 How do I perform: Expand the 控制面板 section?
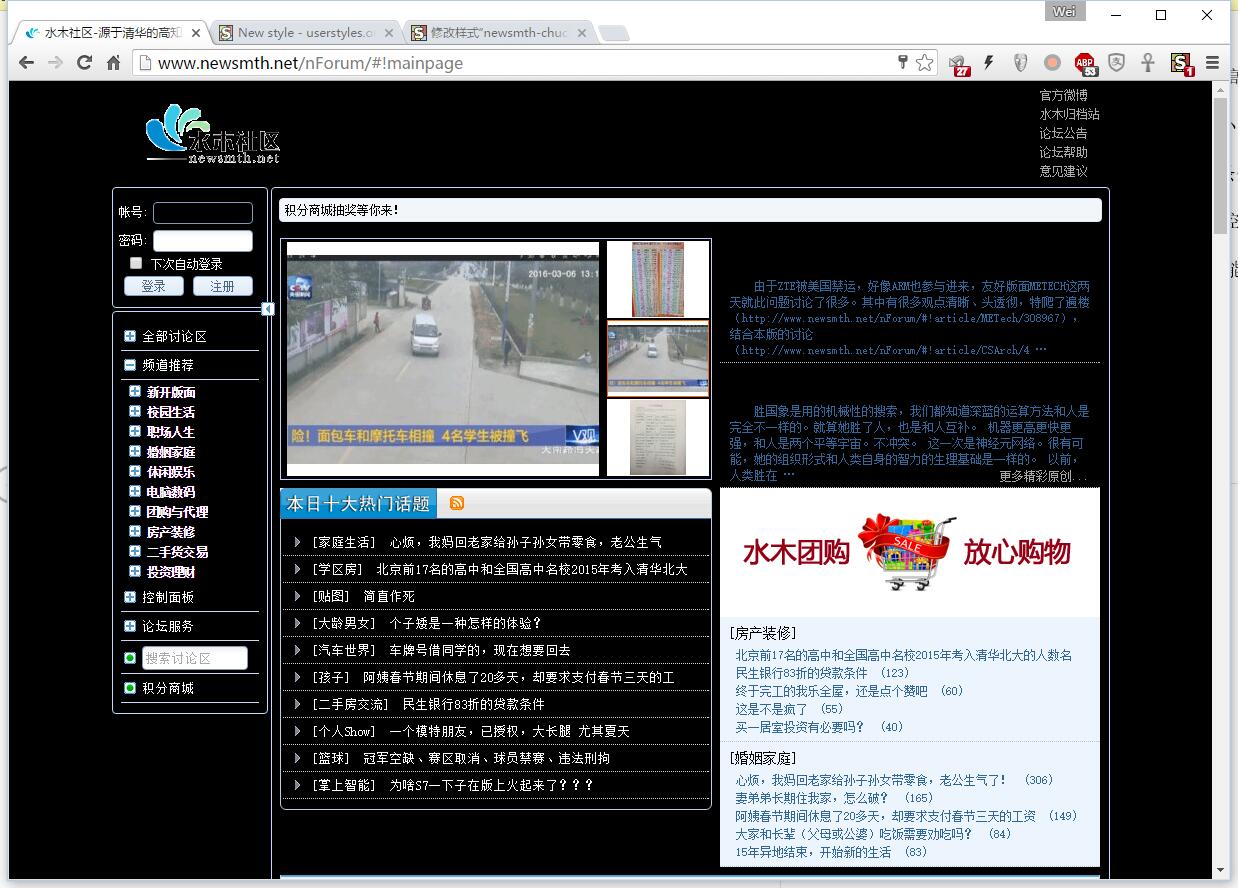tap(130, 597)
